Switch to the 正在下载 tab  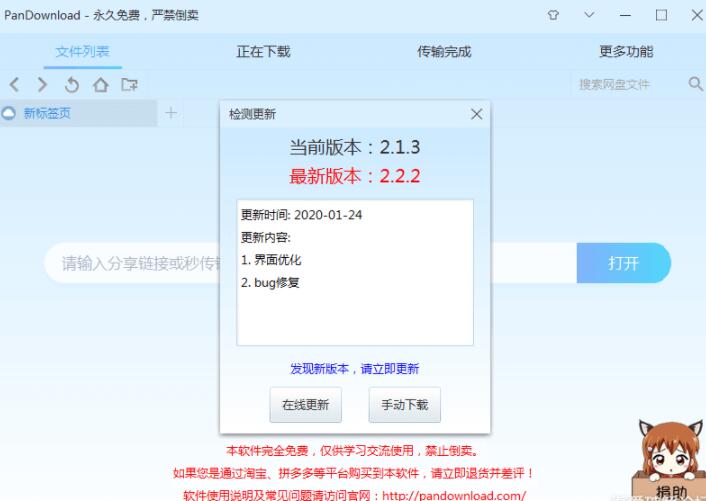263,52
